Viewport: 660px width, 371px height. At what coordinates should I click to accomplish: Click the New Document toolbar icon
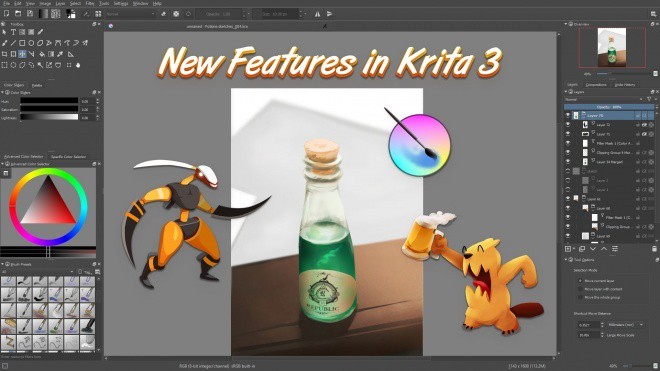[x=6, y=14]
